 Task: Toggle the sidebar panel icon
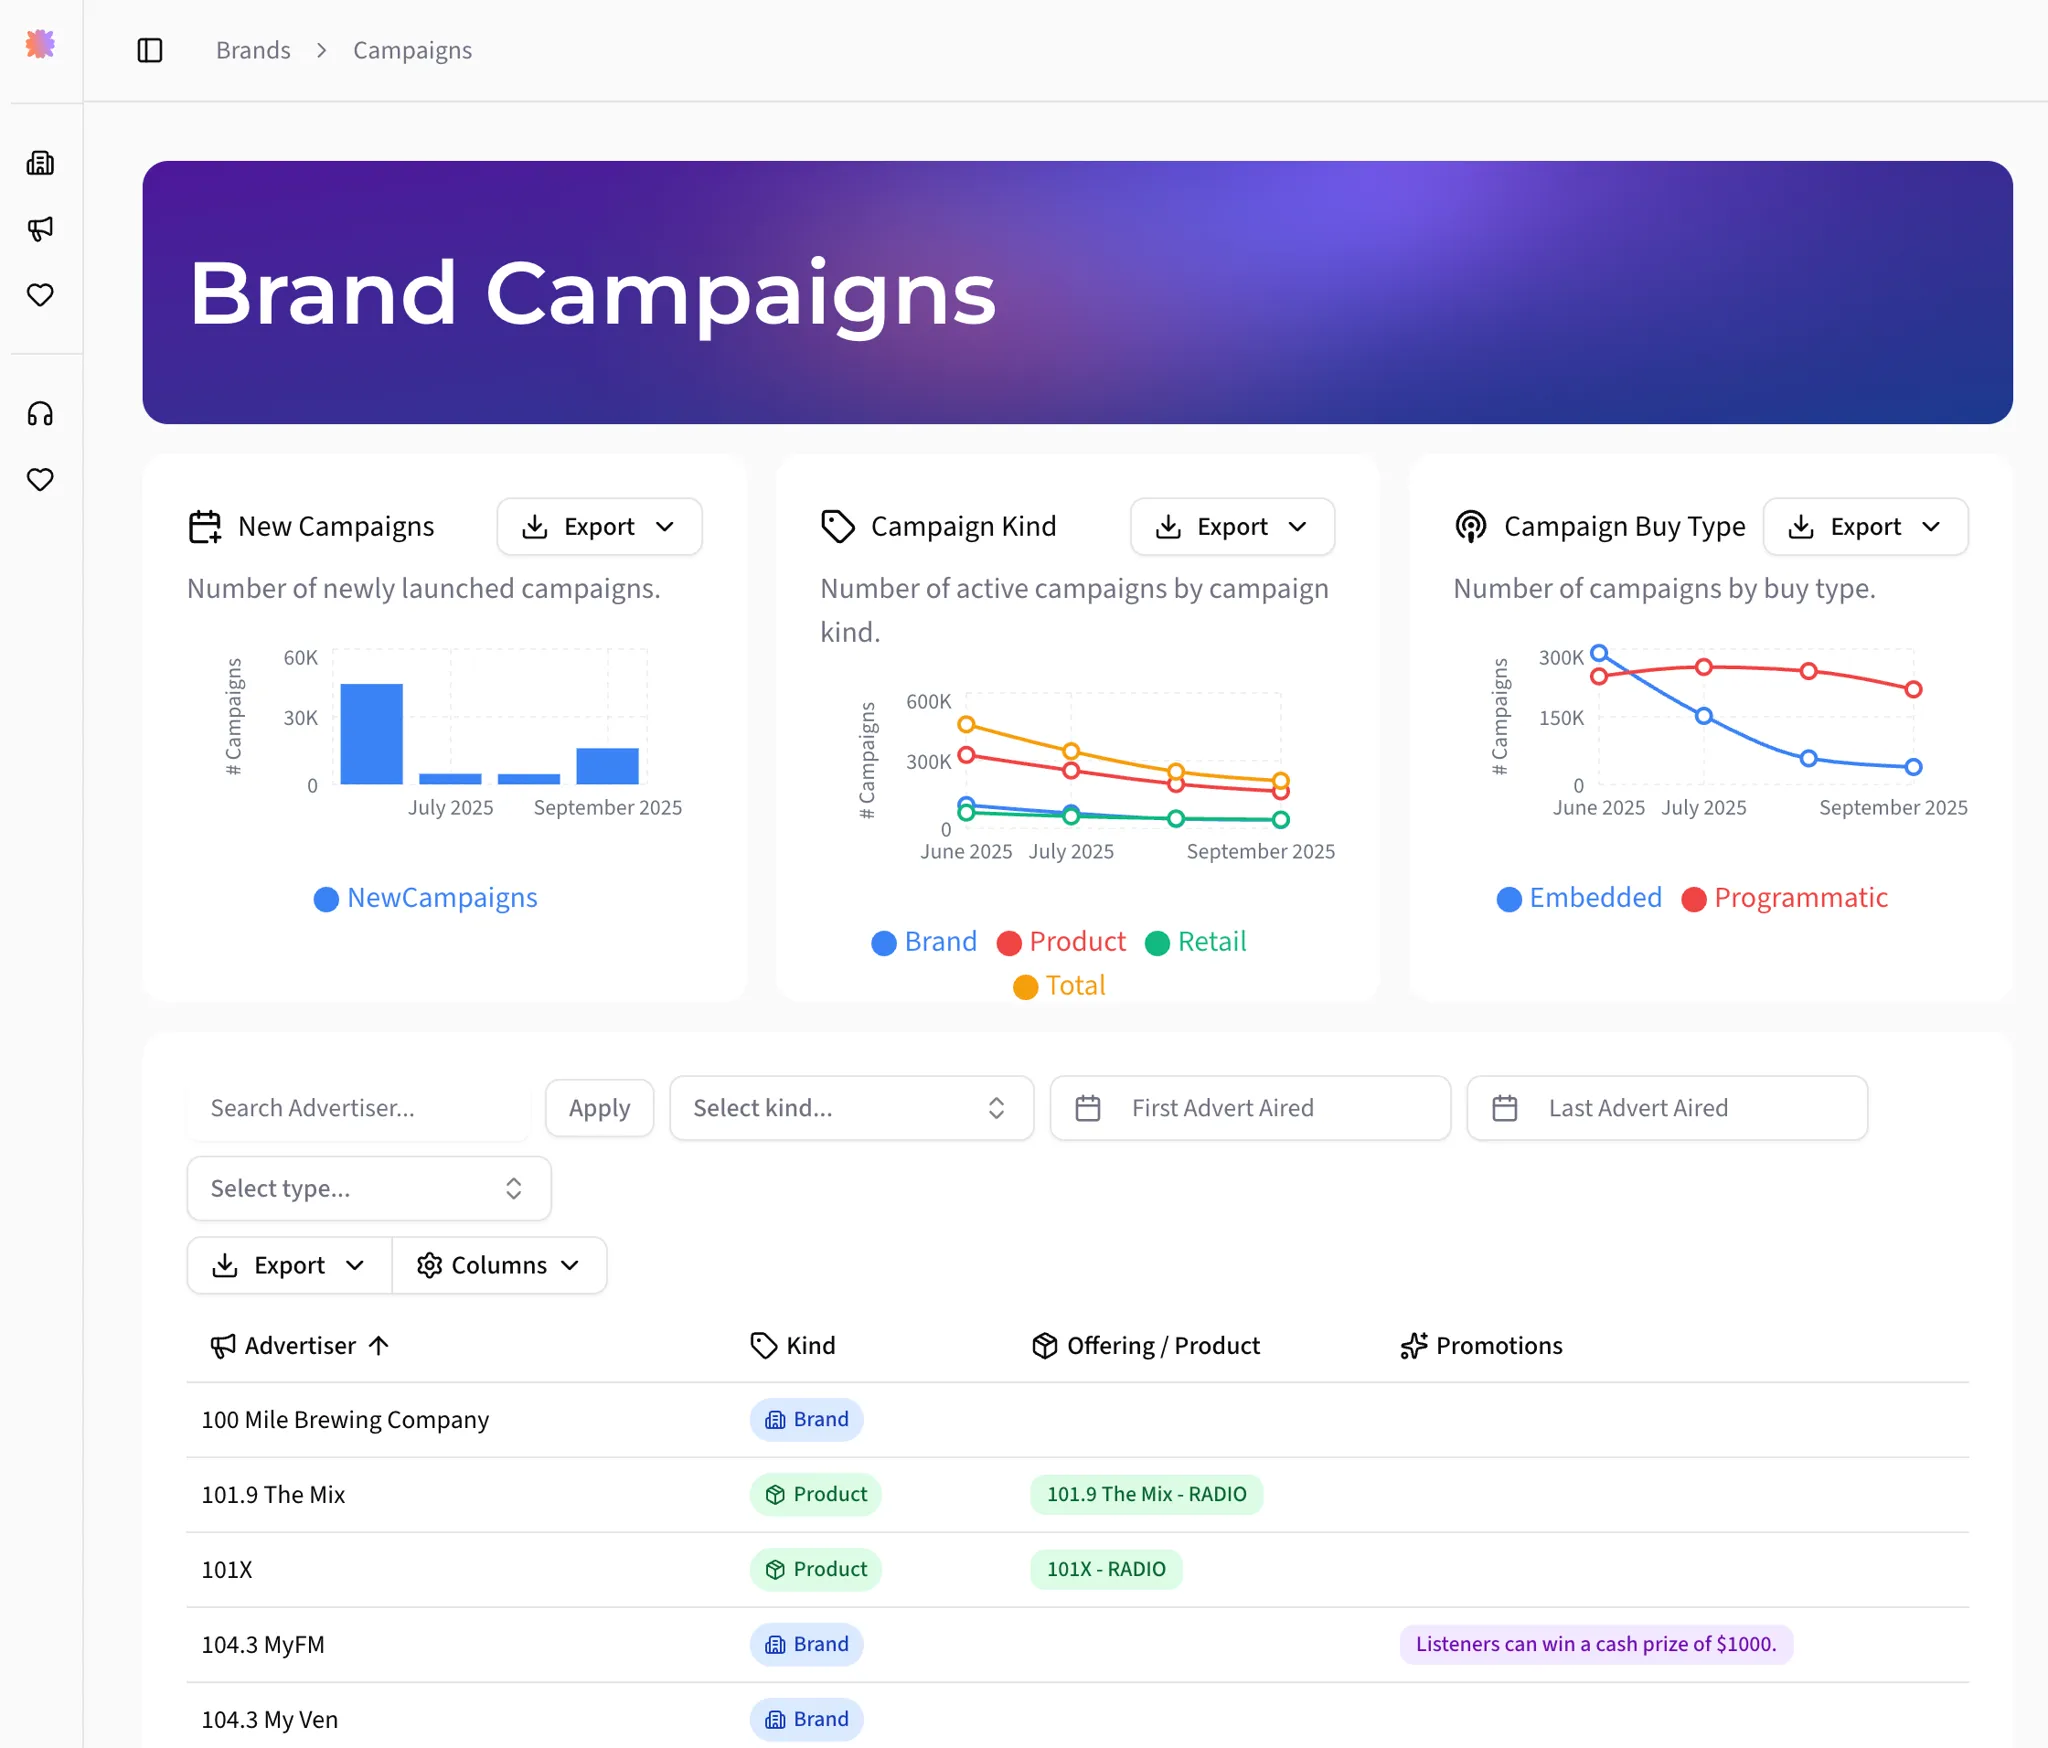coord(150,50)
